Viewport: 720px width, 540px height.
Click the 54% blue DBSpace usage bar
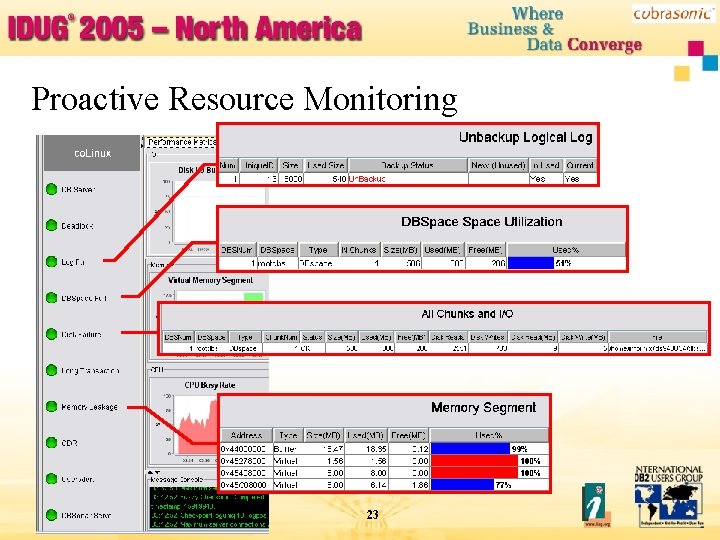click(531, 263)
